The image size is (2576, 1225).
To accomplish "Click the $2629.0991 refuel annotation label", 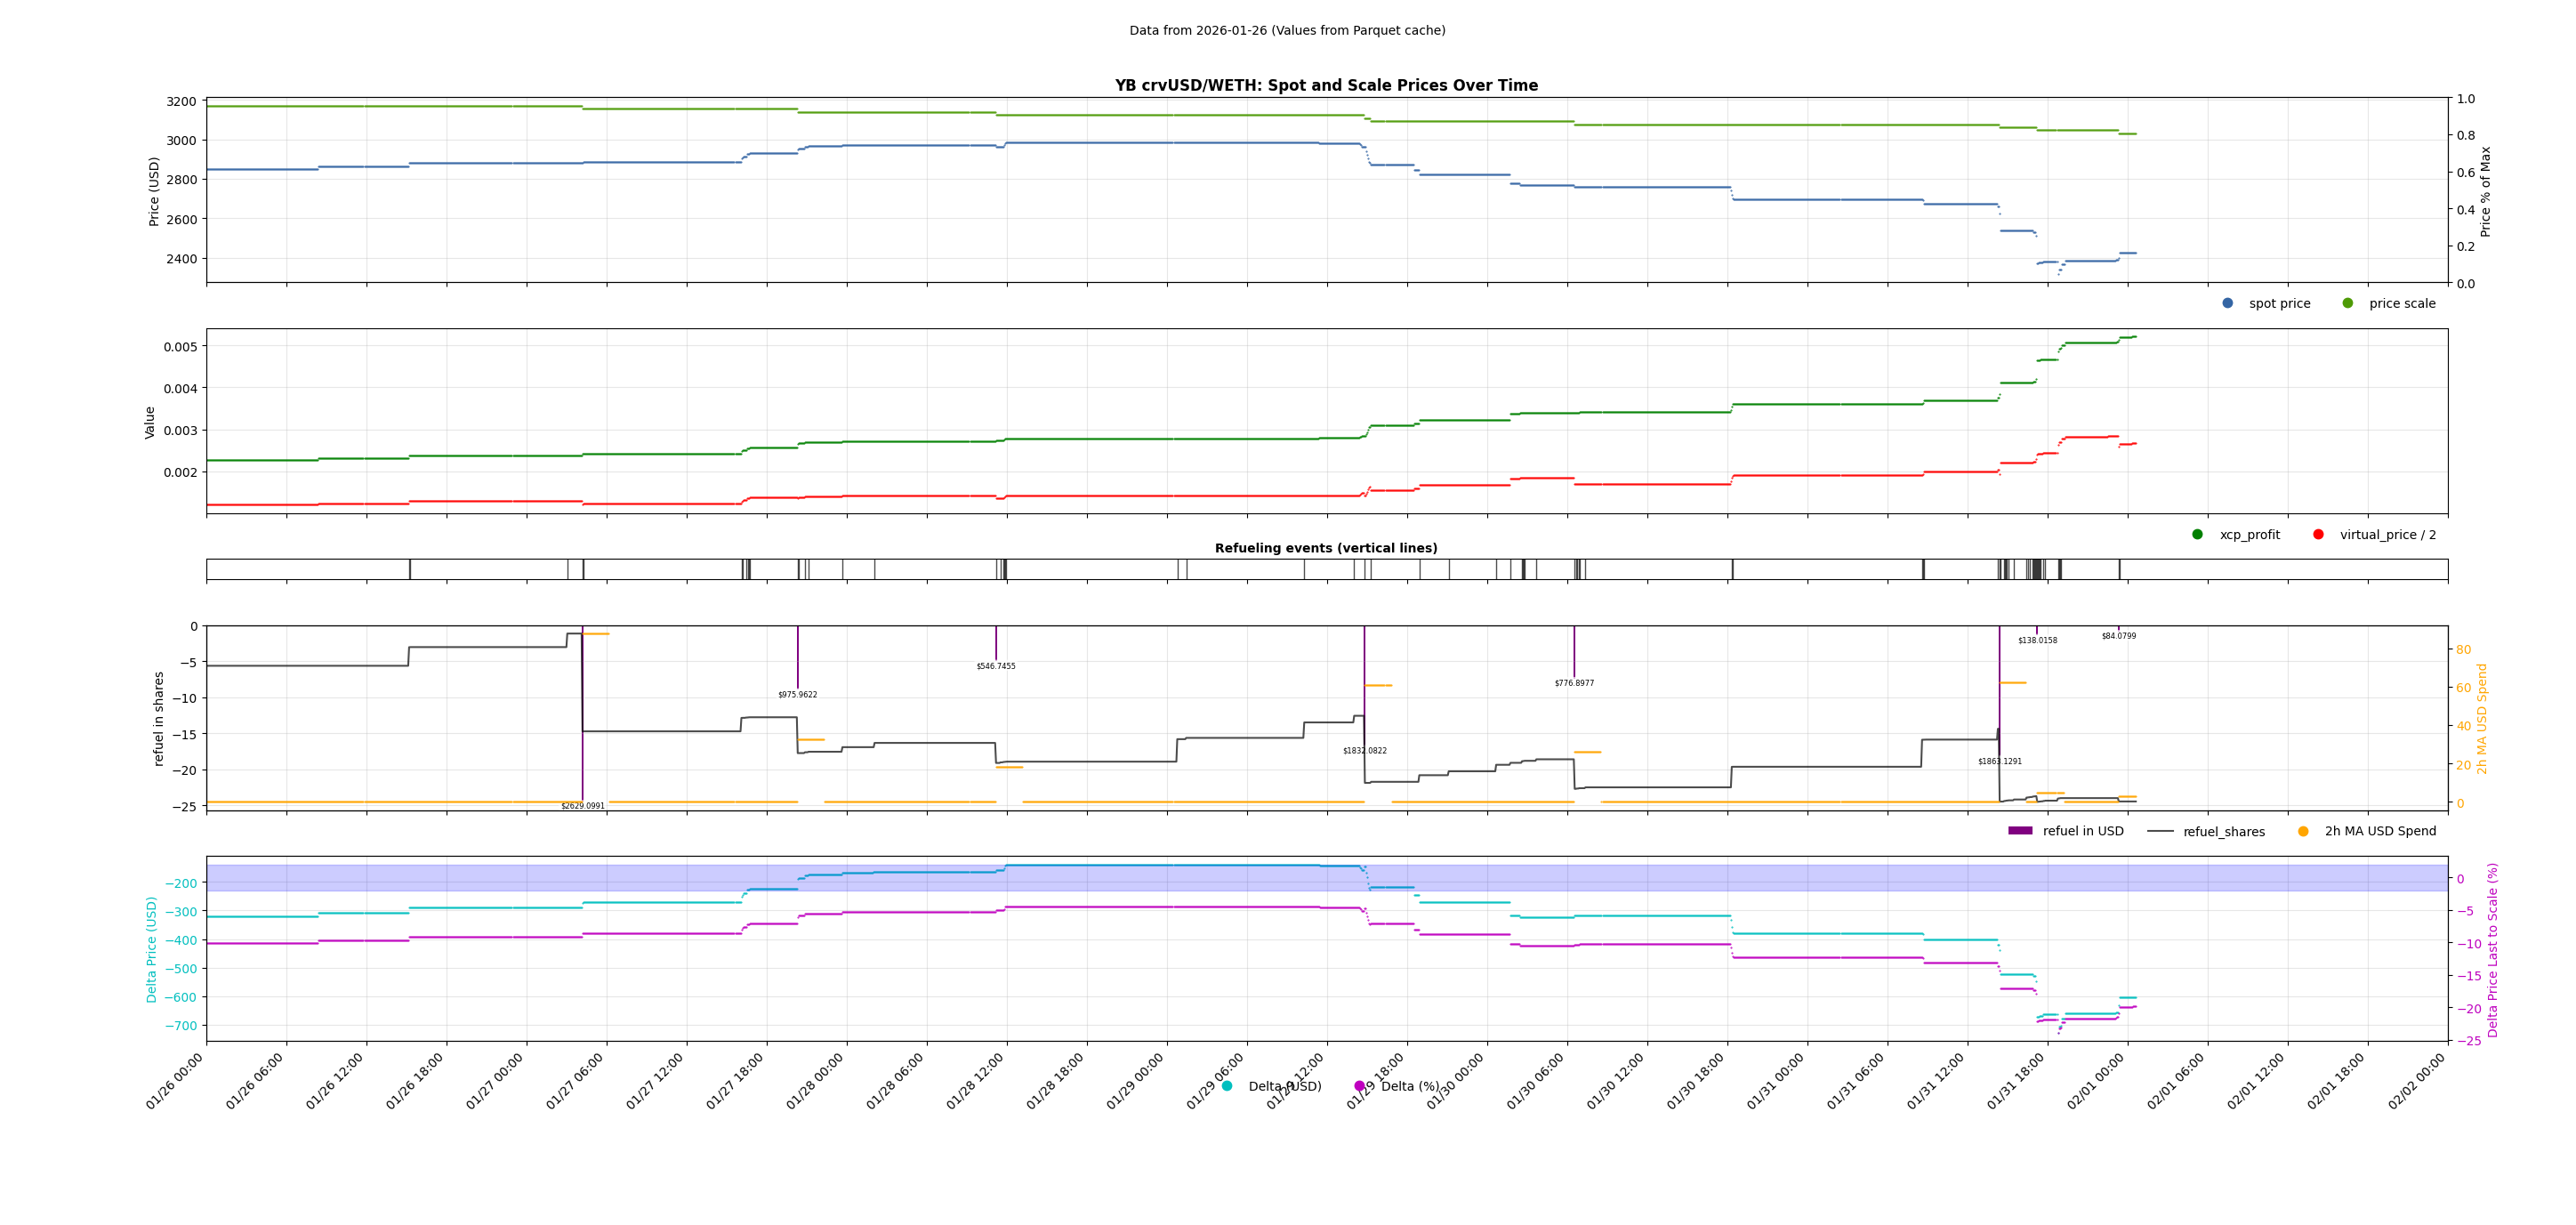I will point(582,806).
